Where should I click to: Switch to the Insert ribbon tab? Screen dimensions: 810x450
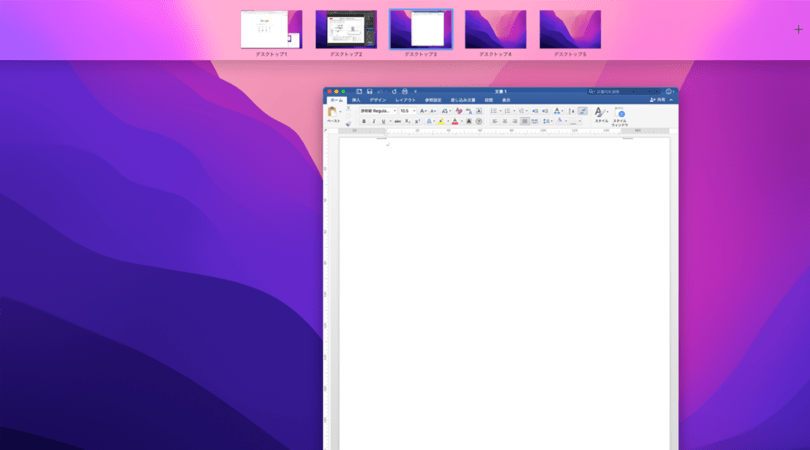356,100
